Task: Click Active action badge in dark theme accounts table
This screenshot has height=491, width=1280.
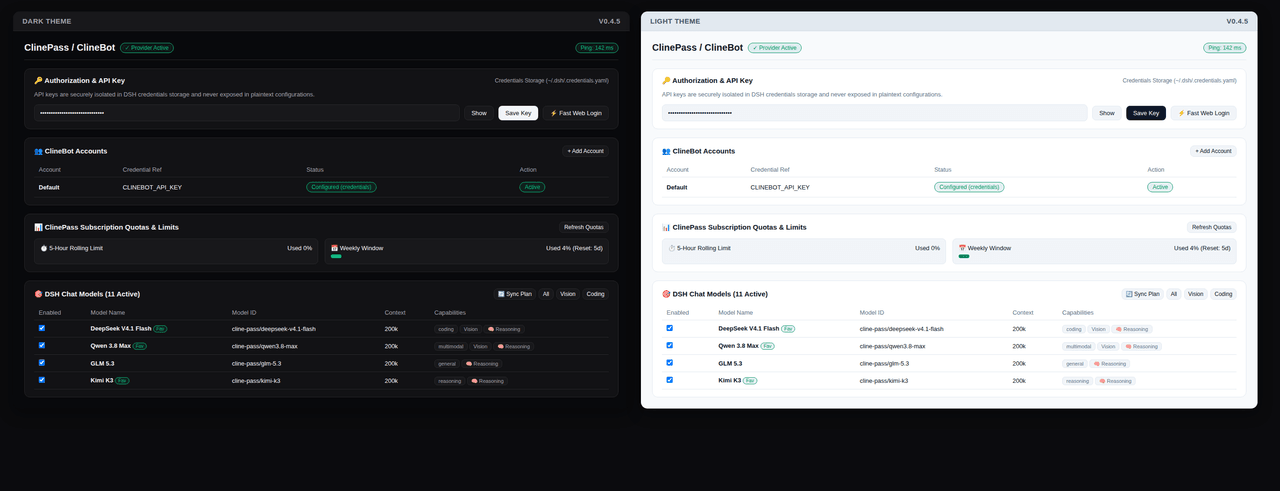Action: click(532, 187)
